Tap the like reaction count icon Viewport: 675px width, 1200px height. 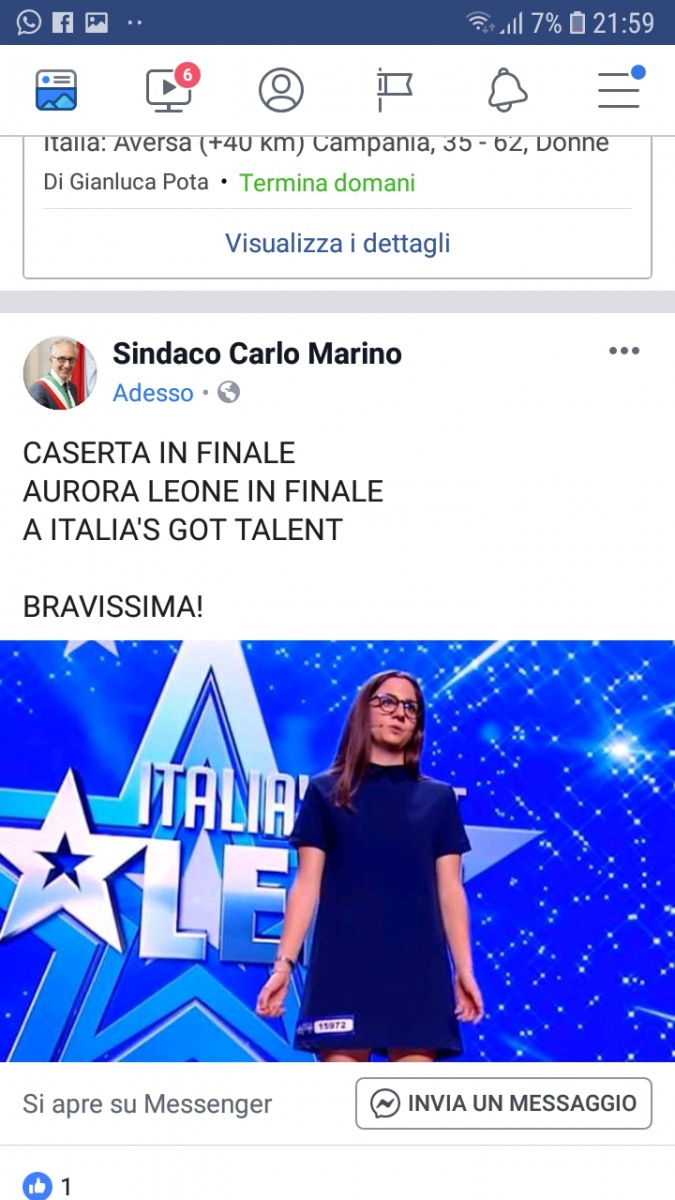click(x=37, y=1187)
